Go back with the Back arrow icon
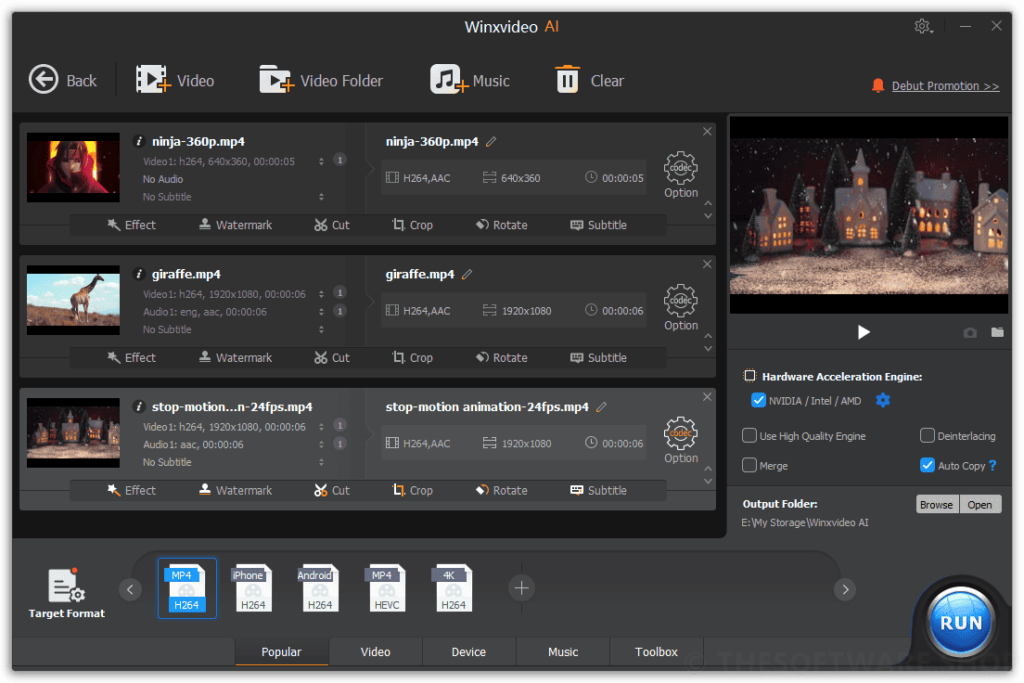 [x=44, y=80]
